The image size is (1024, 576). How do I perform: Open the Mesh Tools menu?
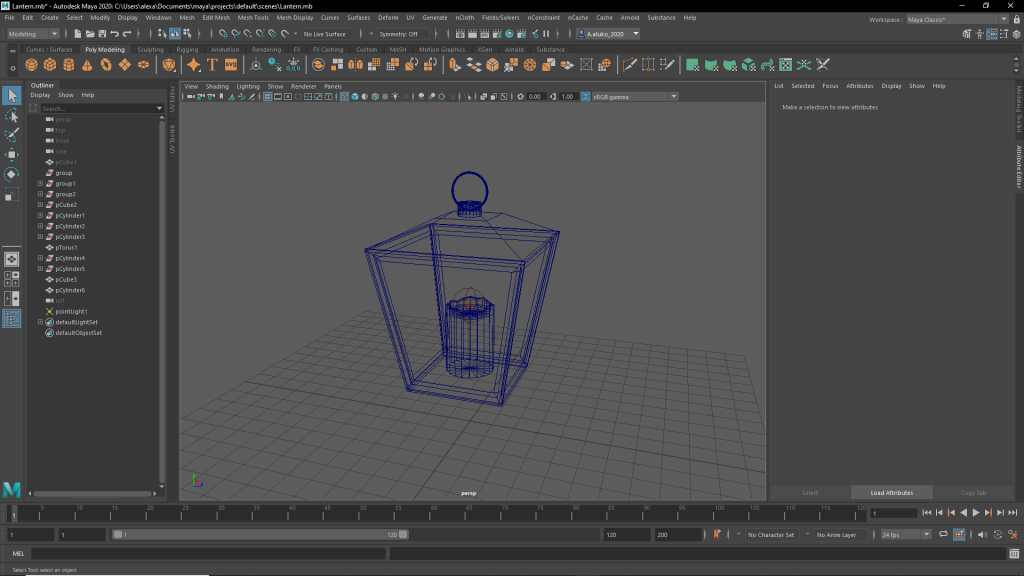tap(253, 18)
